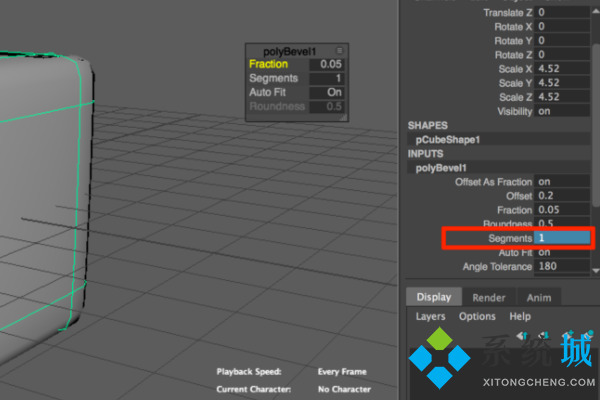Select the Fraction label in in-view editor
This screenshot has width=600, height=400.
[x=268, y=64]
